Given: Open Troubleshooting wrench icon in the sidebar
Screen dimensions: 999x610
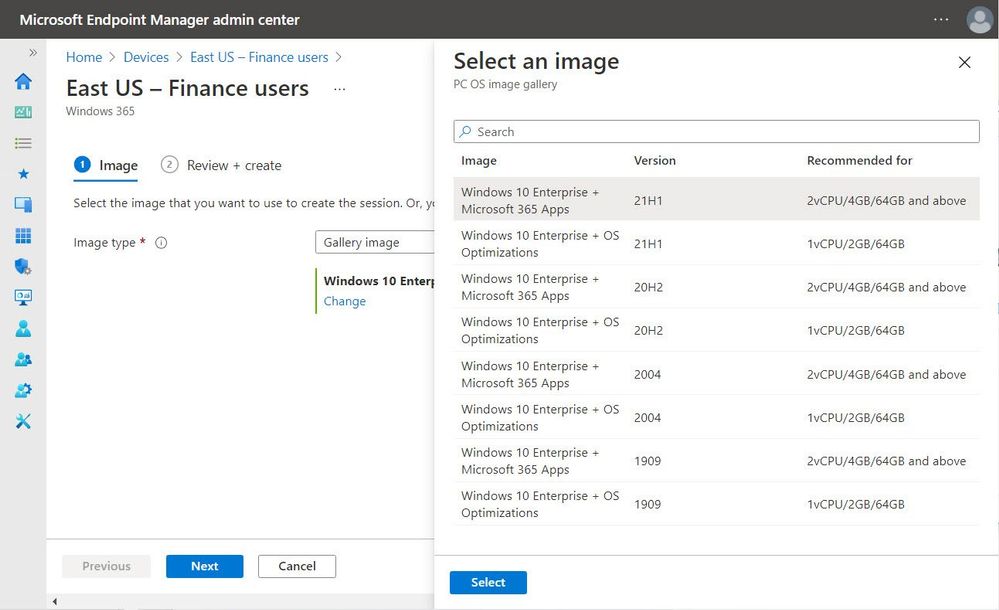Looking at the screenshot, I should [23, 421].
